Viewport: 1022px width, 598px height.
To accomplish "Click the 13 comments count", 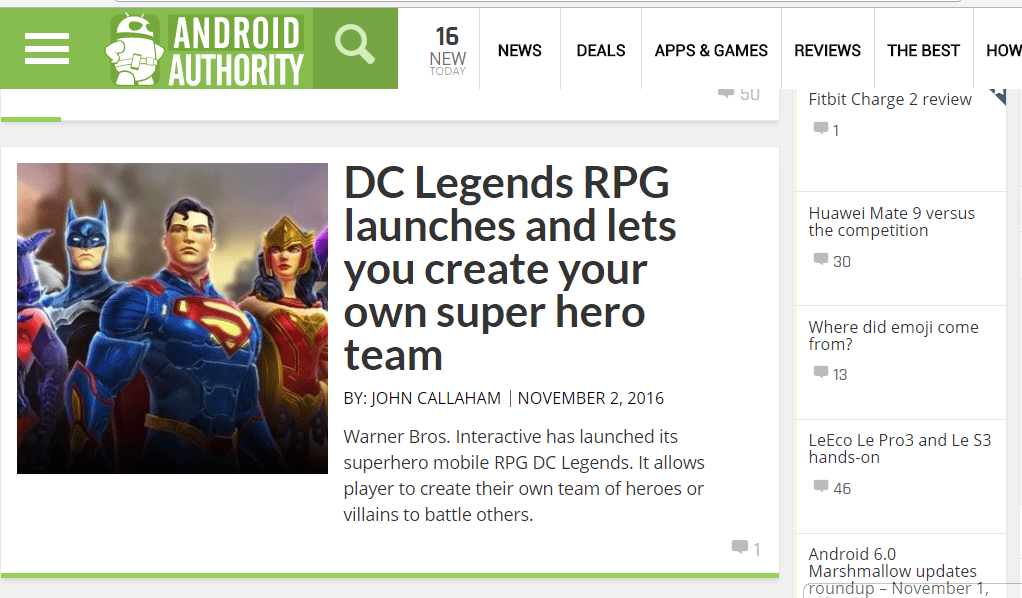I will (x=840, y=375).
